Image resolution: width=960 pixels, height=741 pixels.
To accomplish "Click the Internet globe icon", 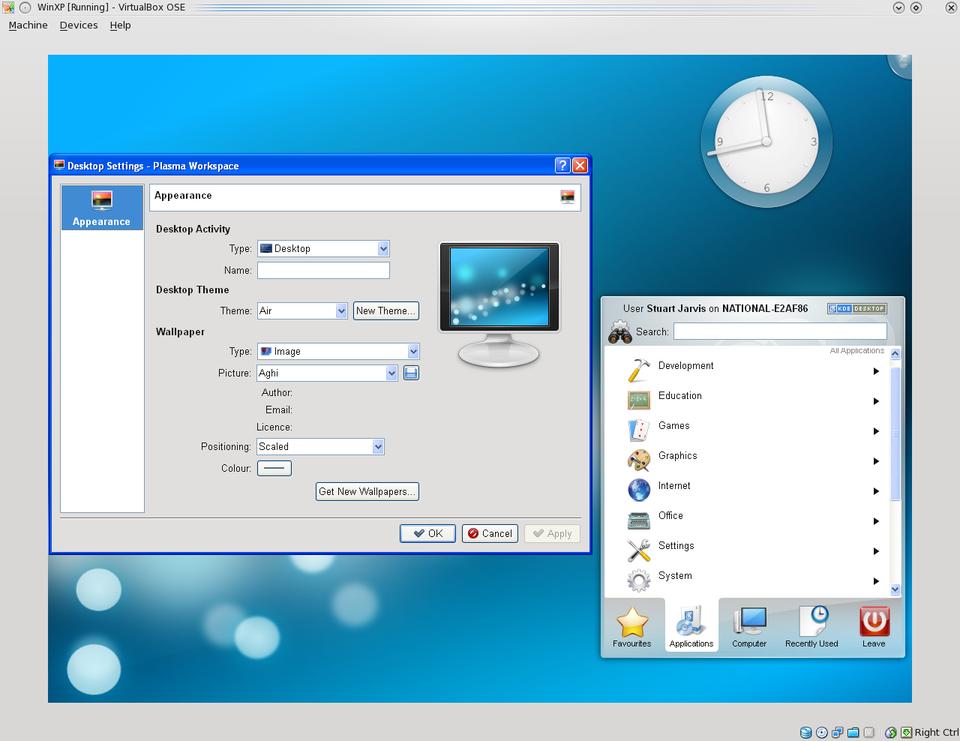I will [x=639, y=490].
